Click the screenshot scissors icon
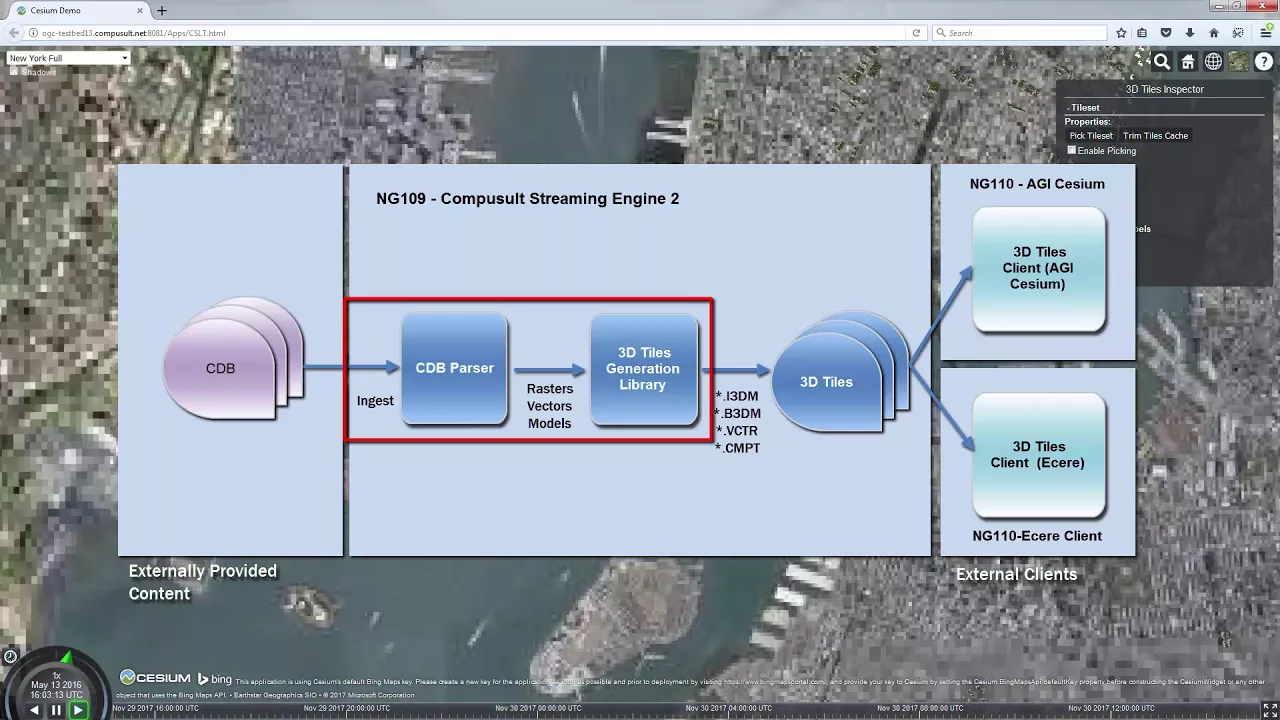 pyautogui.click(x=1238, y=33)
